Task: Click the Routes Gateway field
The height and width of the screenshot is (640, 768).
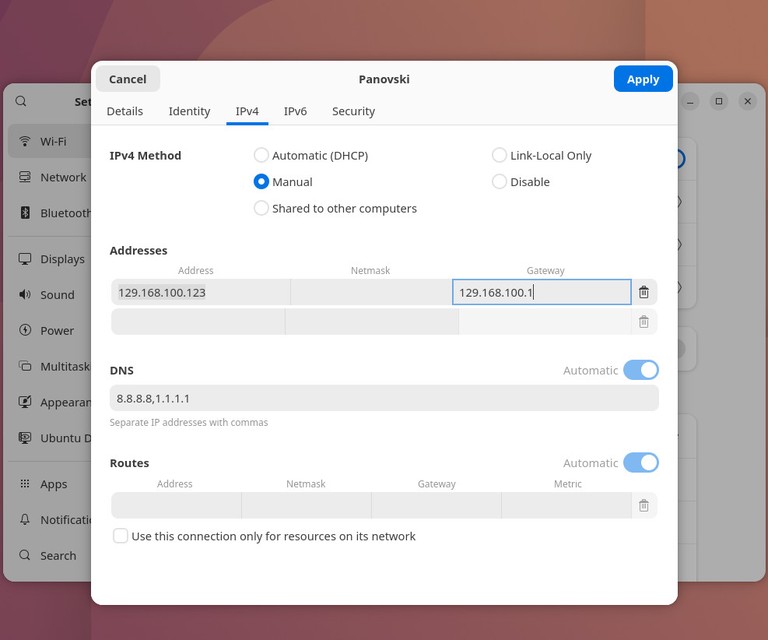Action: (x=436, y=505)
